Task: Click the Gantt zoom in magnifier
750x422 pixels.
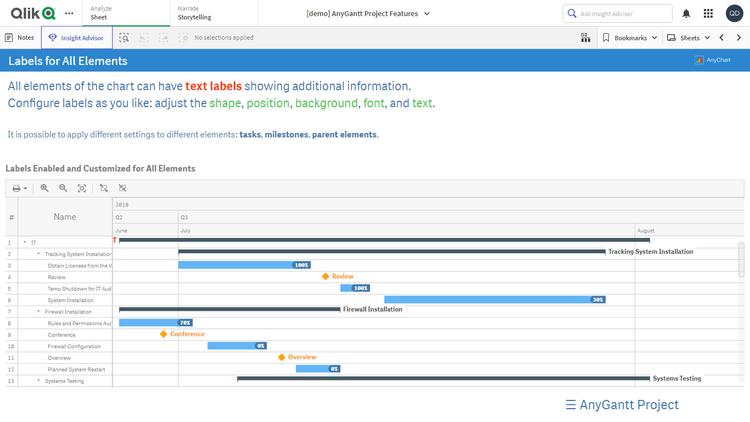Action: pos(44,188)
